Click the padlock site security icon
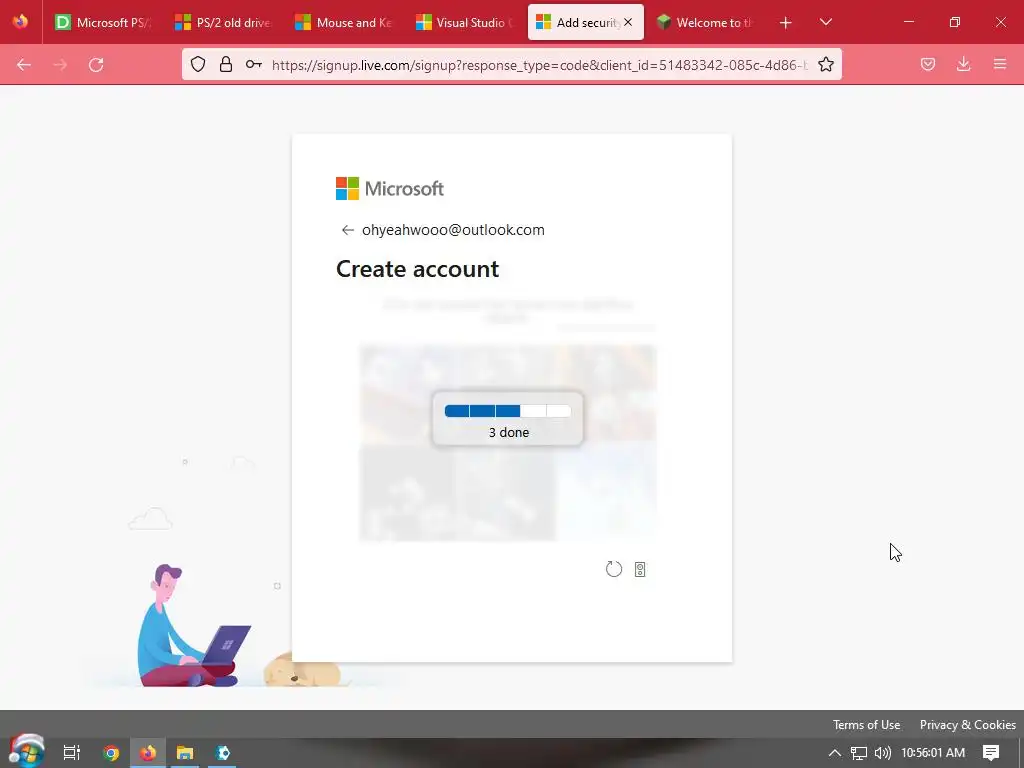This screenshot has height=768, width=1024. [226, 64]
